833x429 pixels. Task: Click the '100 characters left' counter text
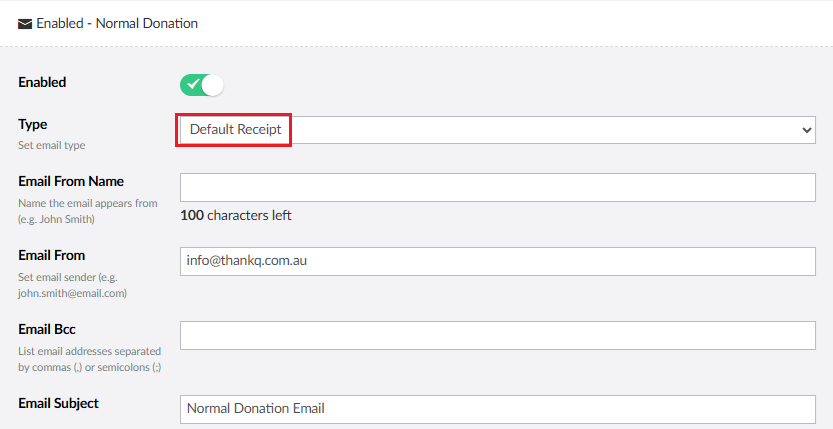236,215
